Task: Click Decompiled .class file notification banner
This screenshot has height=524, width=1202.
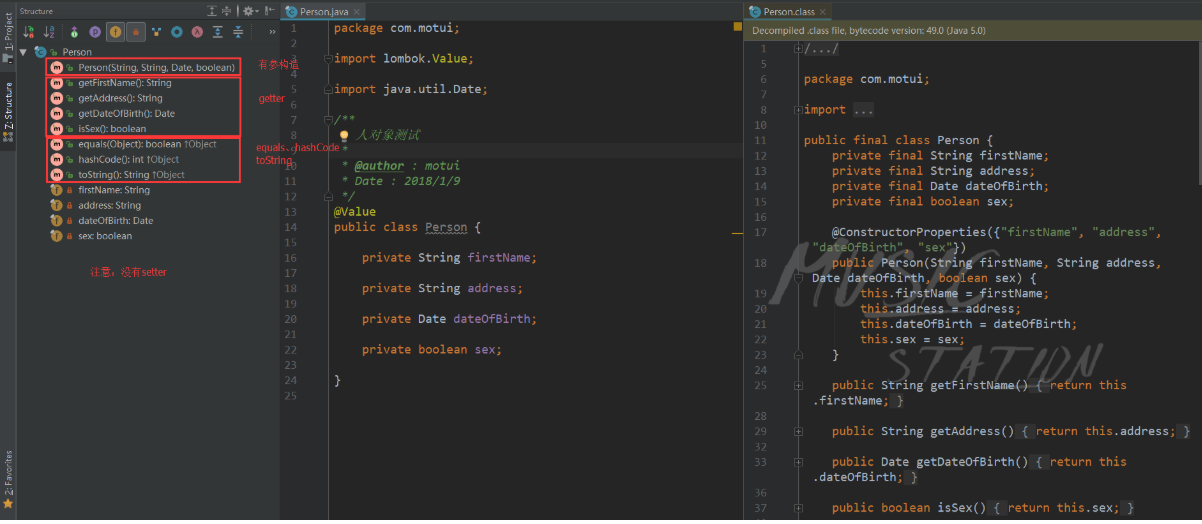Action: point(972,30)
